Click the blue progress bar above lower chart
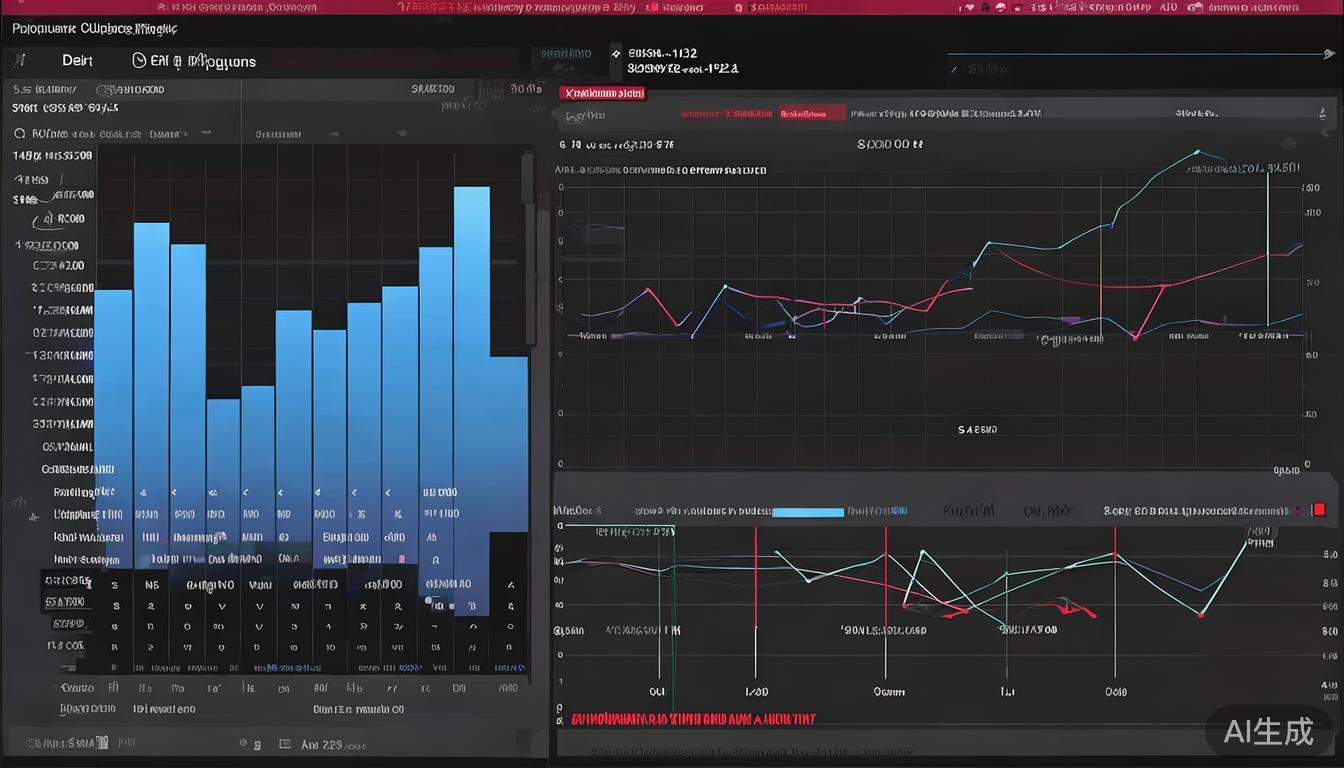The width and height of the screenshot is (1344, 768). click(808, 512)
